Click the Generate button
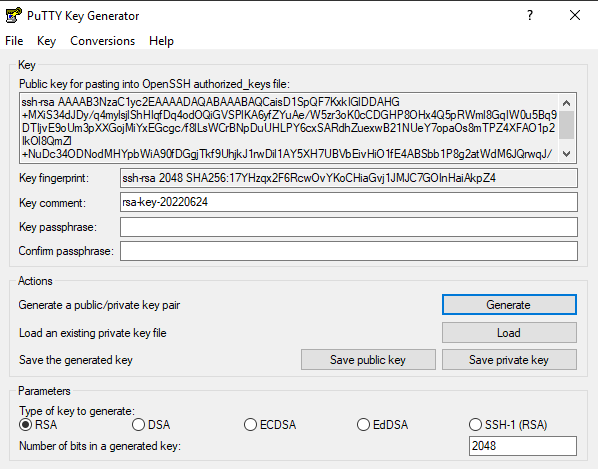 [509, 305]
